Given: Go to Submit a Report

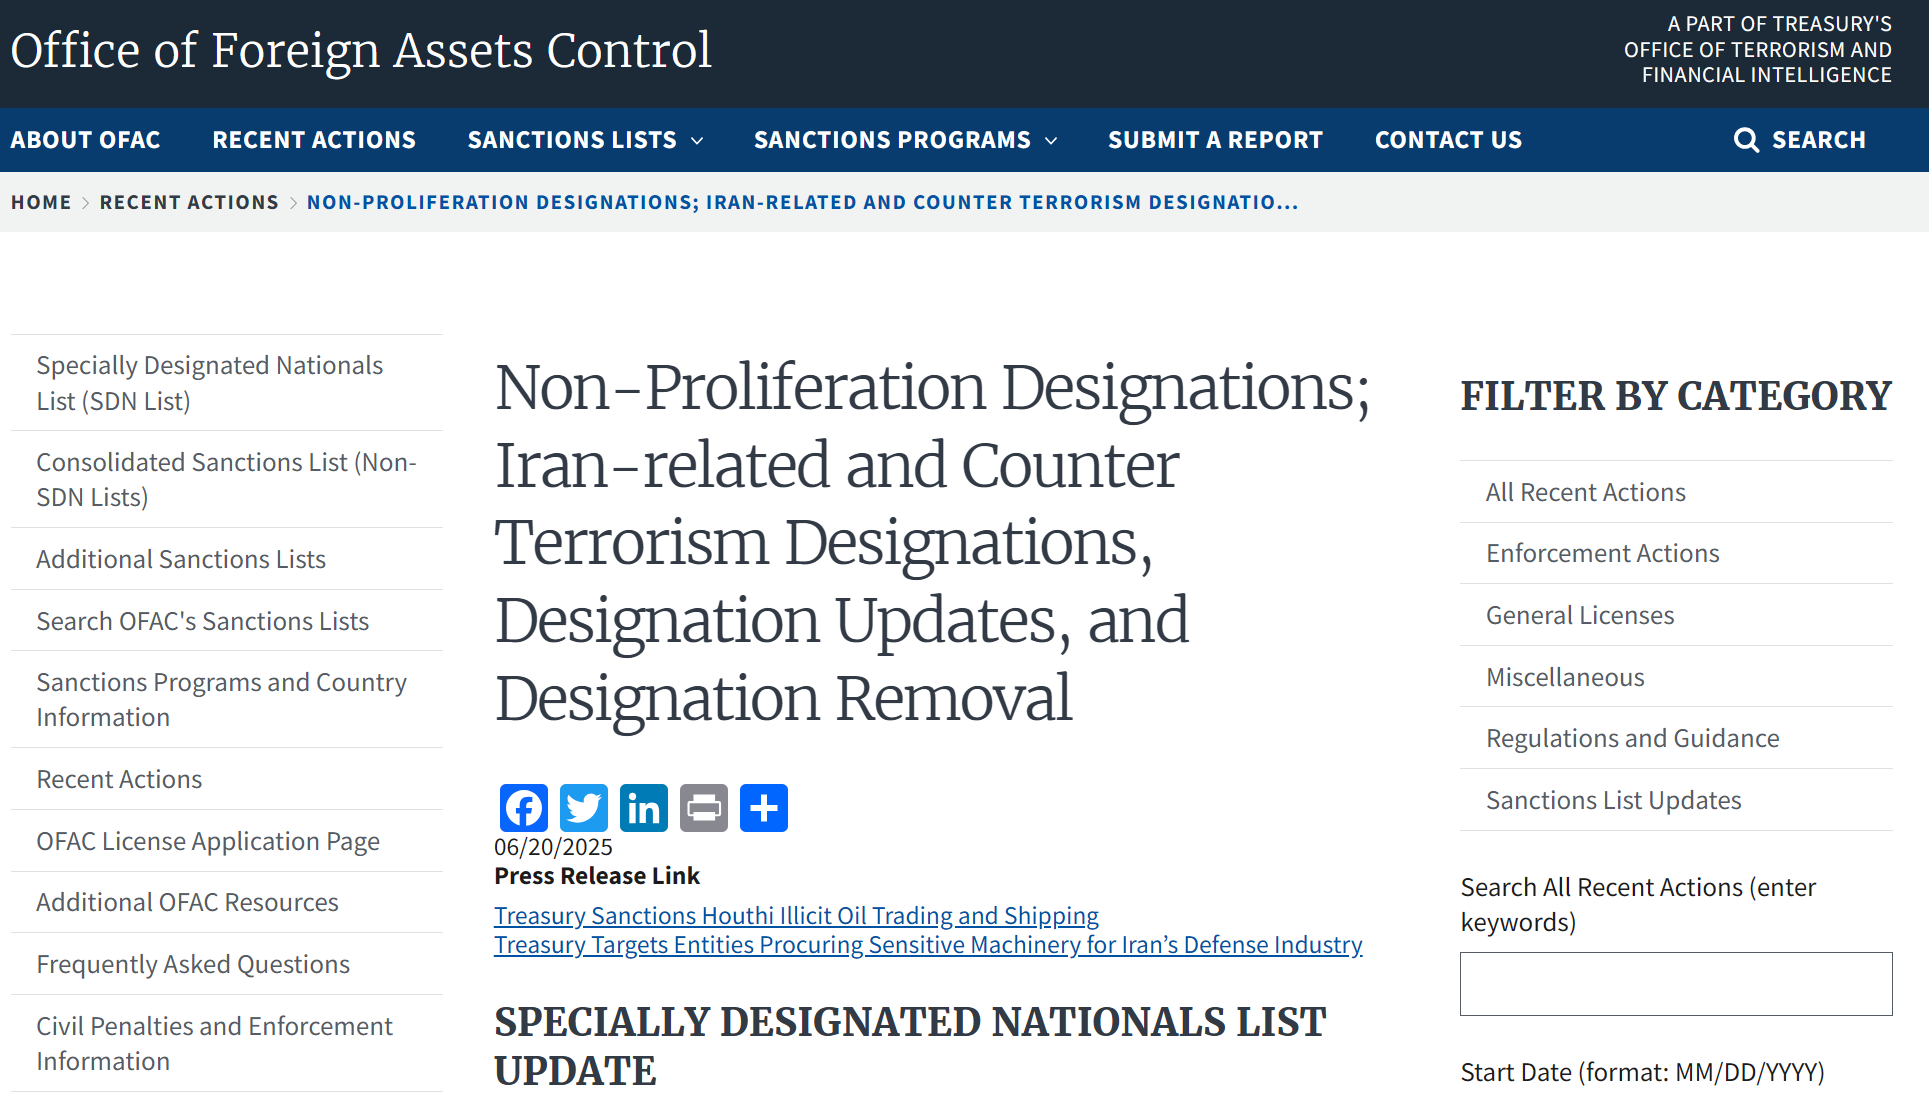Looking at the screenshot, I should click(1215, 140).
